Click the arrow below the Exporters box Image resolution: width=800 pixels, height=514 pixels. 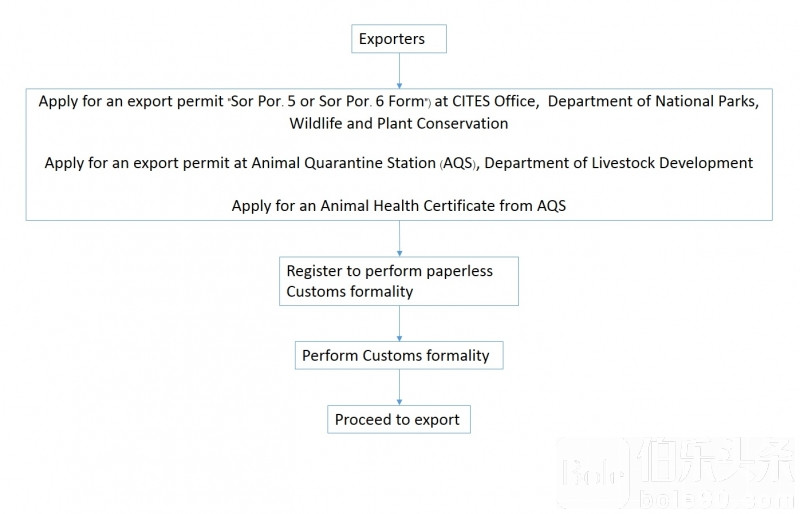(x=399, y=70)
